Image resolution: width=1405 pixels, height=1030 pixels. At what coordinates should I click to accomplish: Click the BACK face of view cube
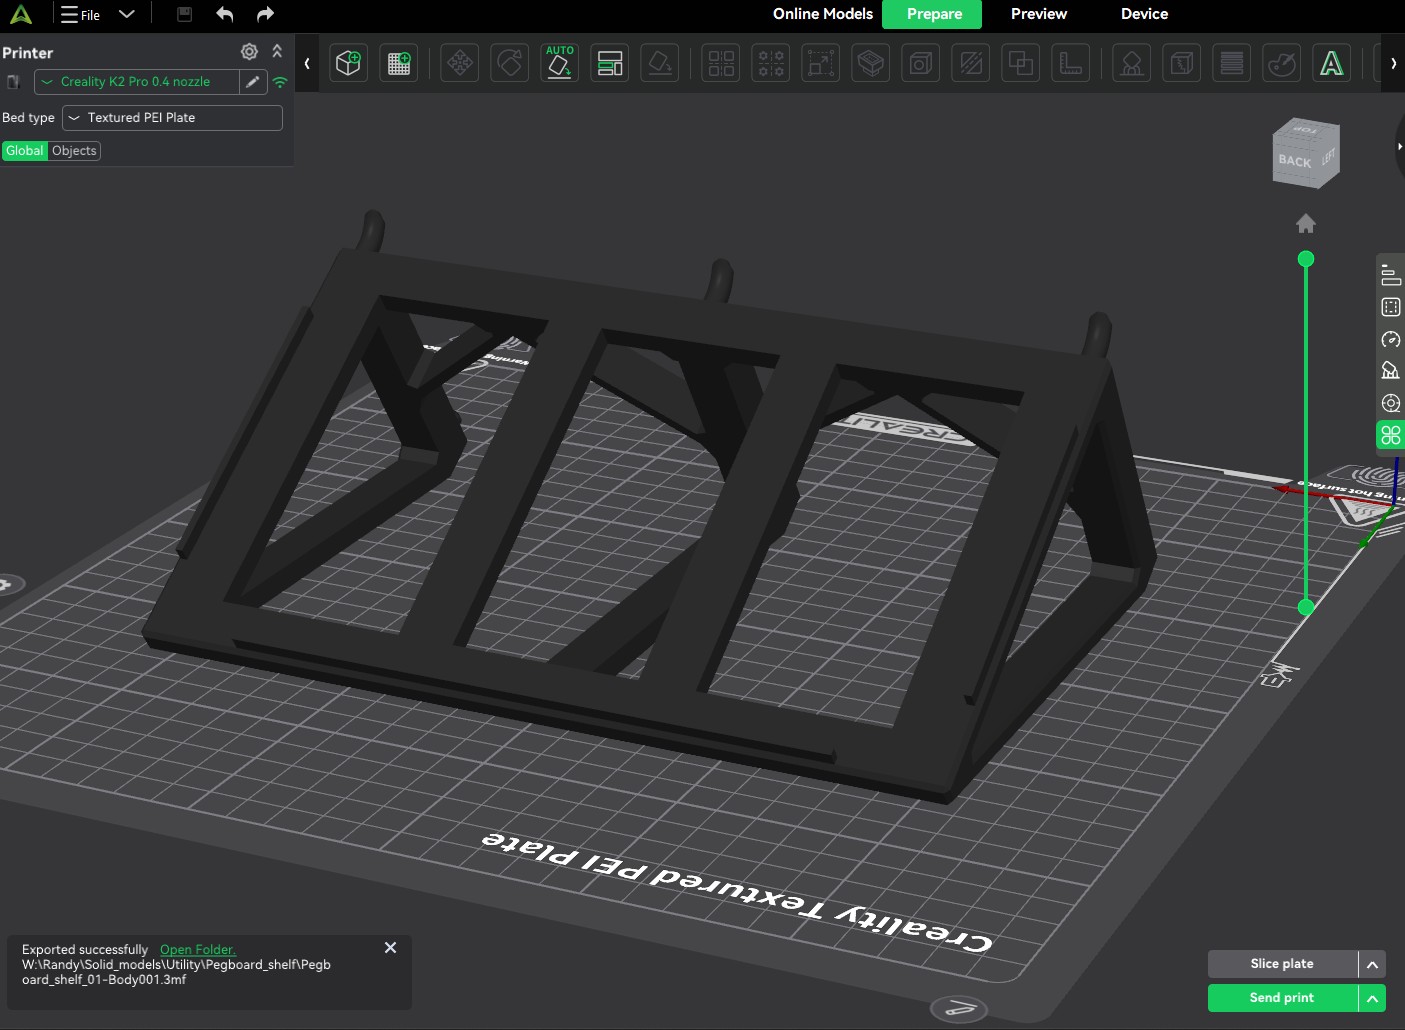point(1296,162)
